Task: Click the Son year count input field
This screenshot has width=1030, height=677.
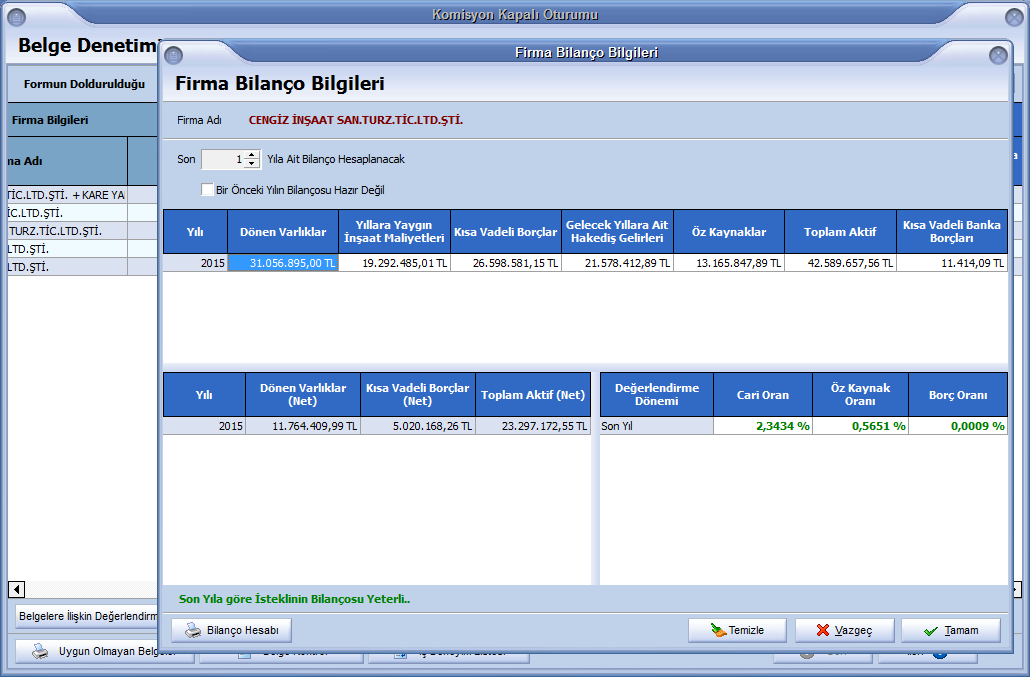Action: tap(222, 159)
